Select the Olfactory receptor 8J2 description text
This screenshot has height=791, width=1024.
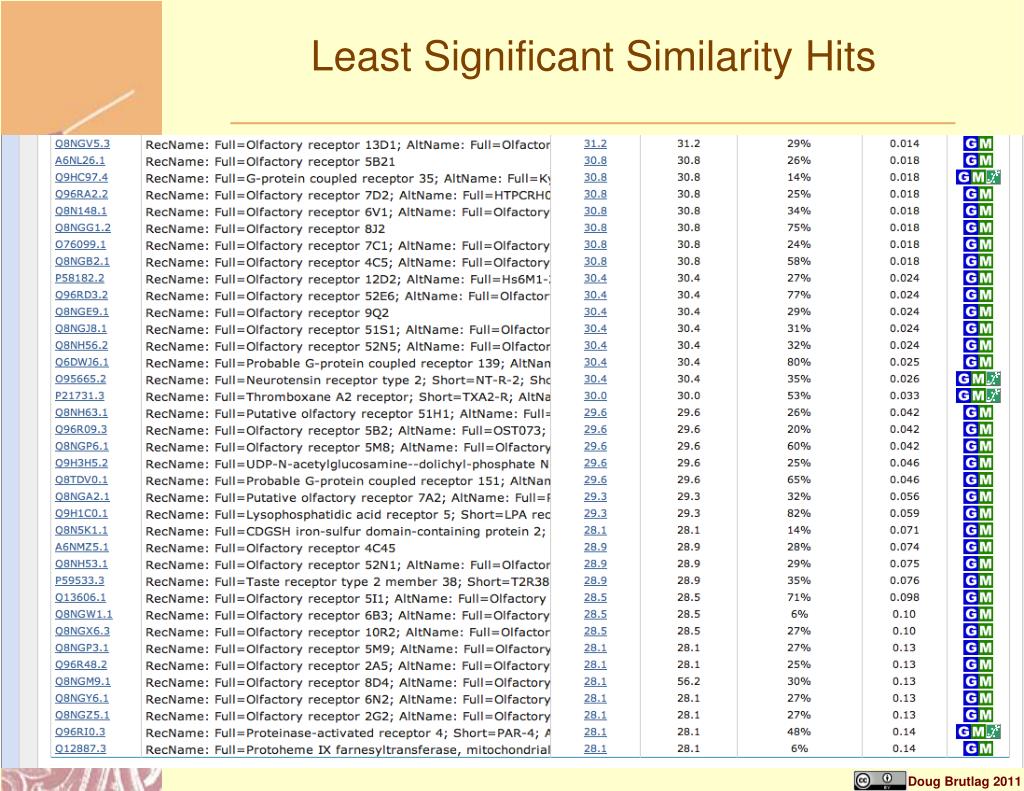[265, 229]
